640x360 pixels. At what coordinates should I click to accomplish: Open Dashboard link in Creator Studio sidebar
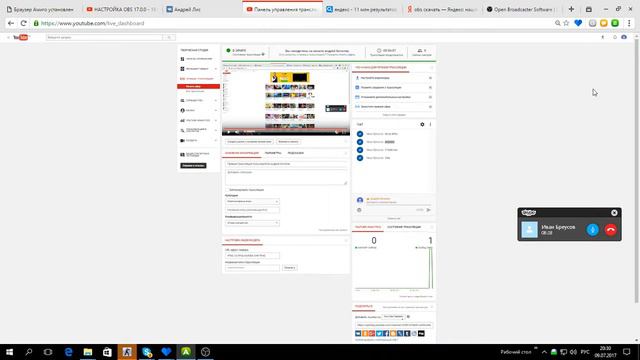click(x=198, y=59)
